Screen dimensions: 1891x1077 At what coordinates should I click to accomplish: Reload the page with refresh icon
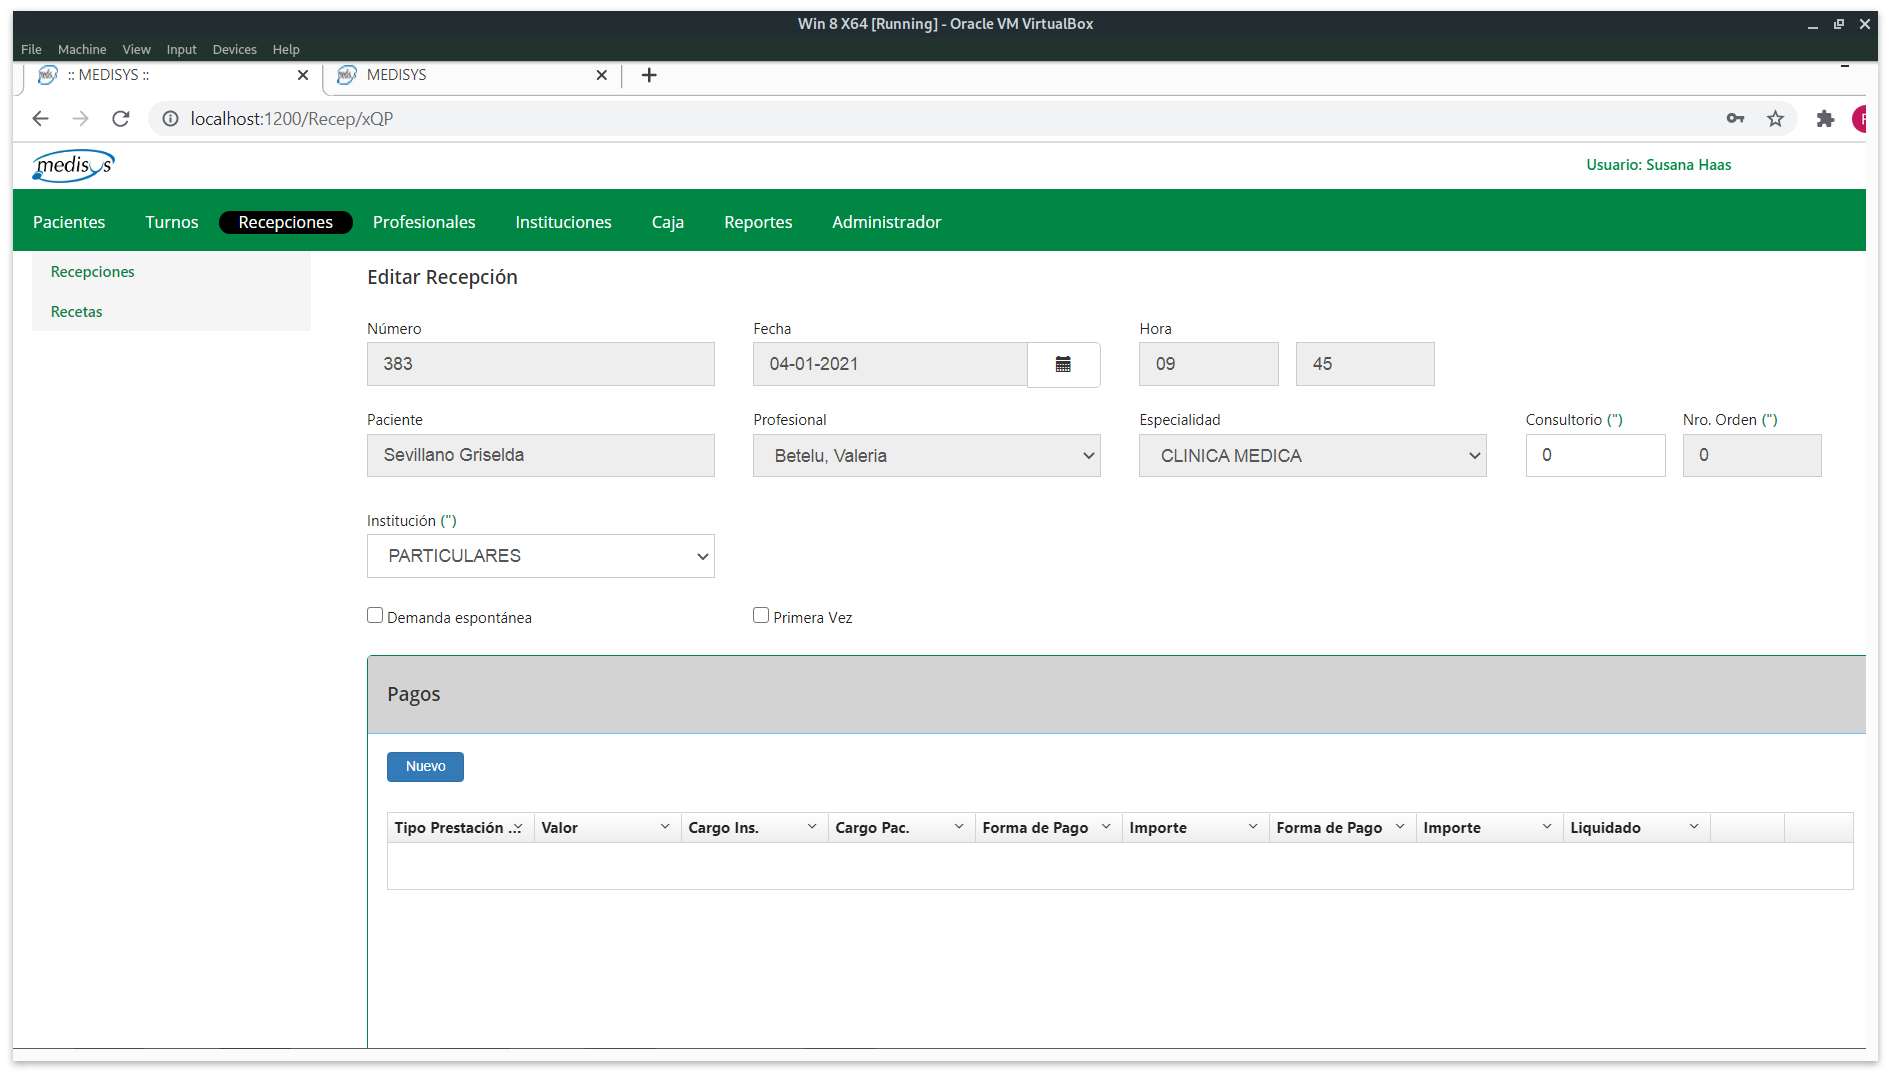pyautogui.click(x=121, y=119)
